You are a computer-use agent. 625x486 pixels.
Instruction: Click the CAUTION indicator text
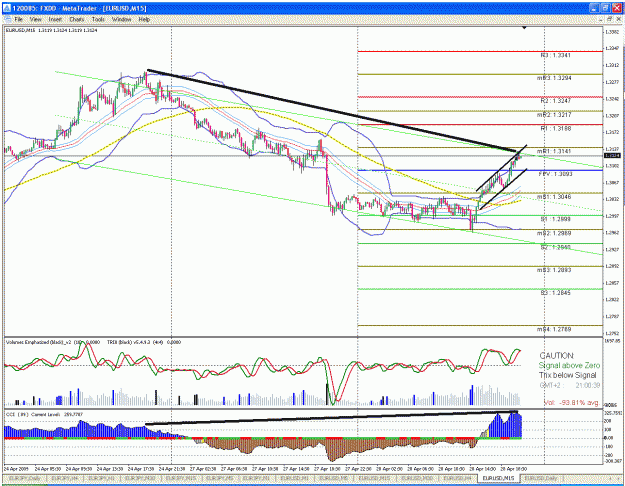pos(556,356)
